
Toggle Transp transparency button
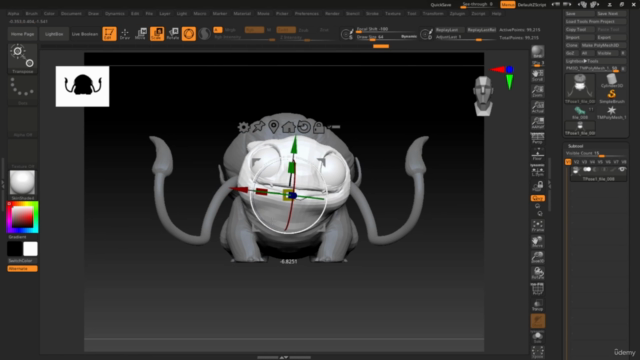(538, 305)
